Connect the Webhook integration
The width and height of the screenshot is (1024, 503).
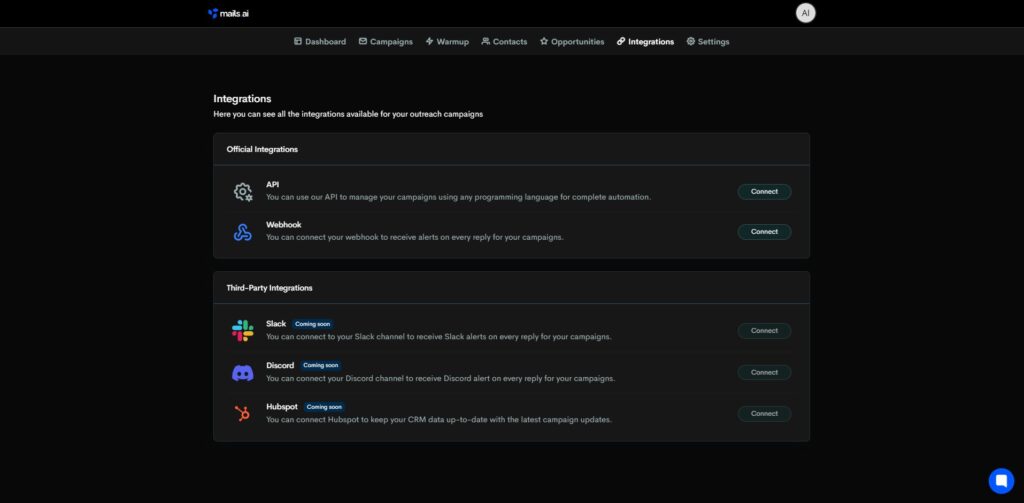pos(764,232)
